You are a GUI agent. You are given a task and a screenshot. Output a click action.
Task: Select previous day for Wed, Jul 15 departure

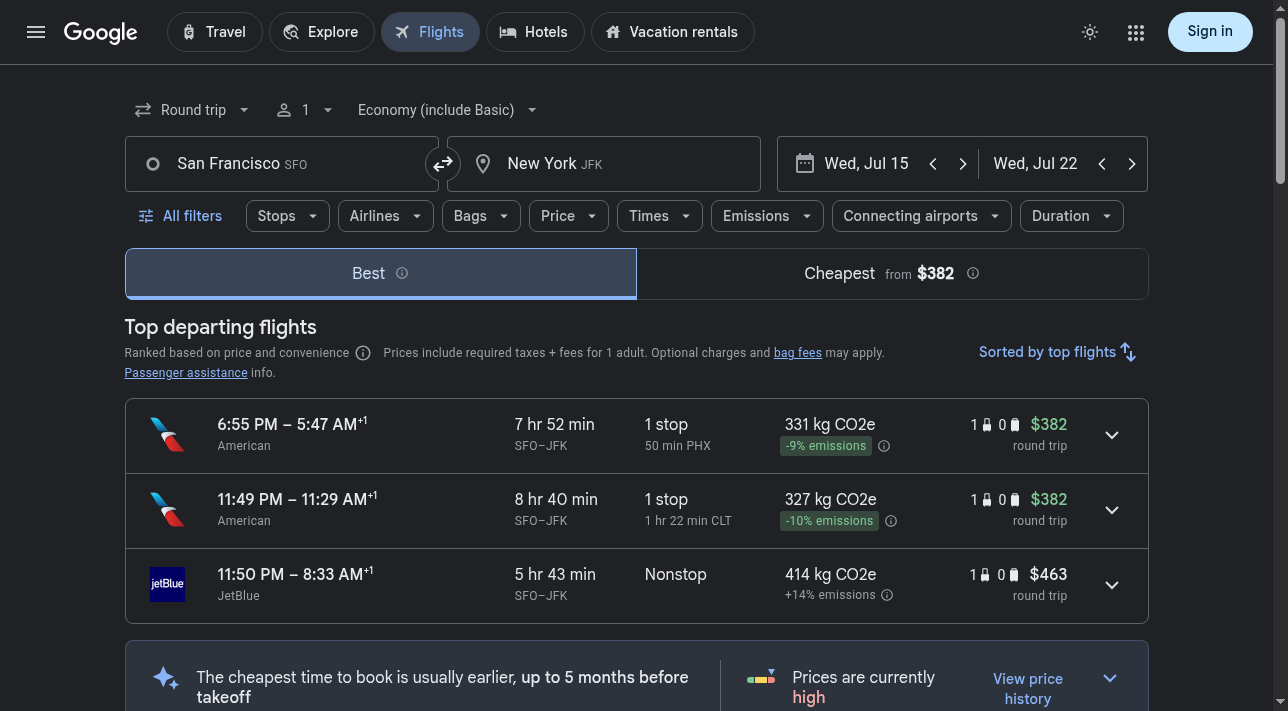click(x=933, y=164)
